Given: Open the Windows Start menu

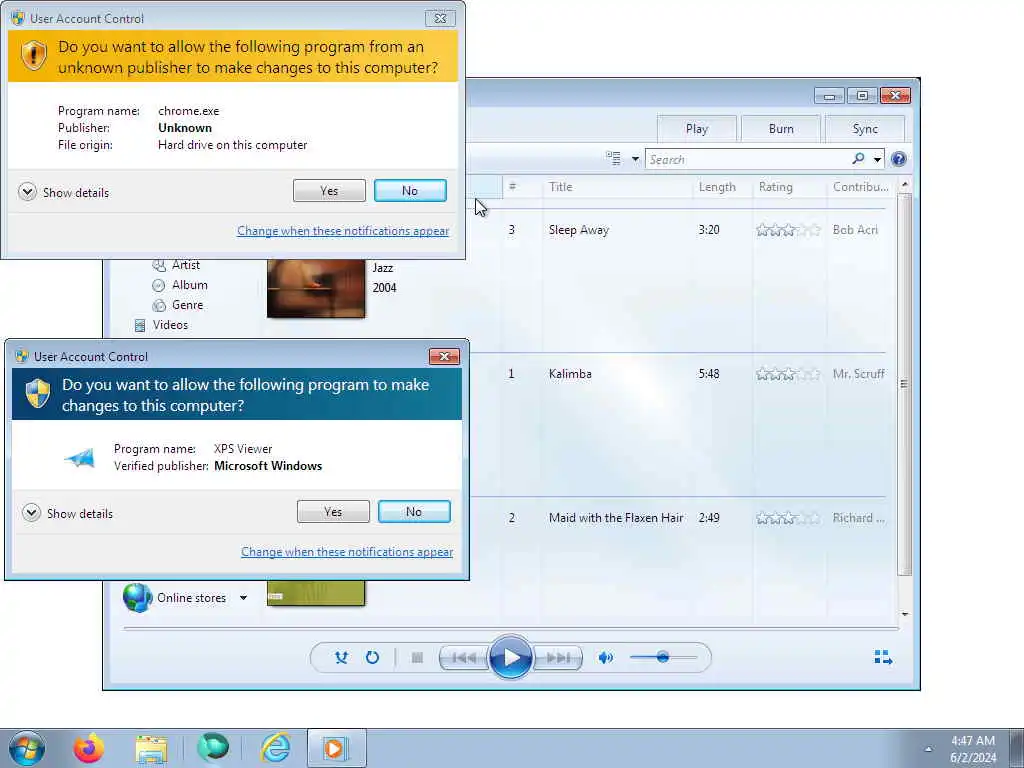Looking at the screenshot, I should pos(27,748).
